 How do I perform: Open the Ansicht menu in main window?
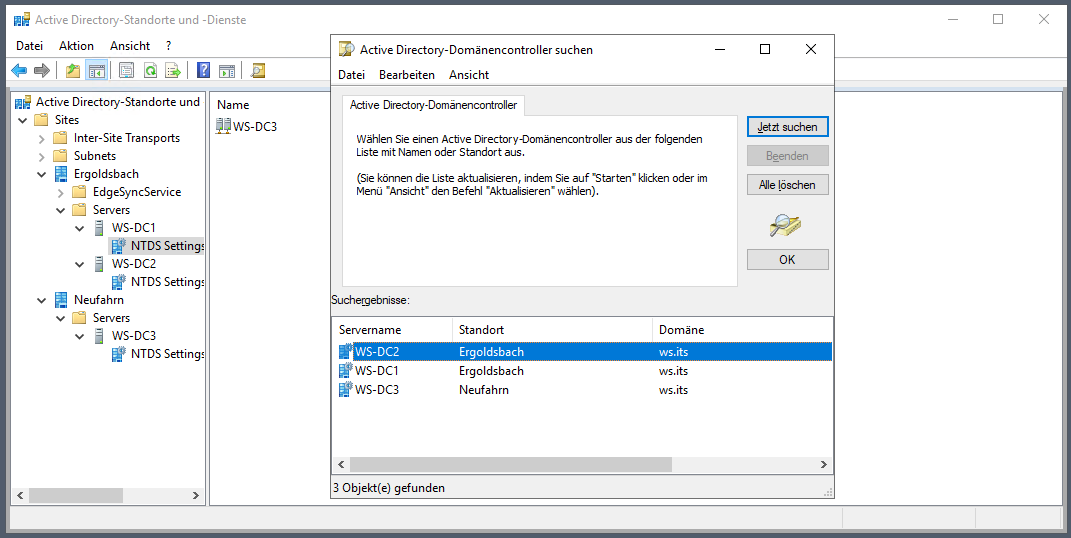point(130,46)
